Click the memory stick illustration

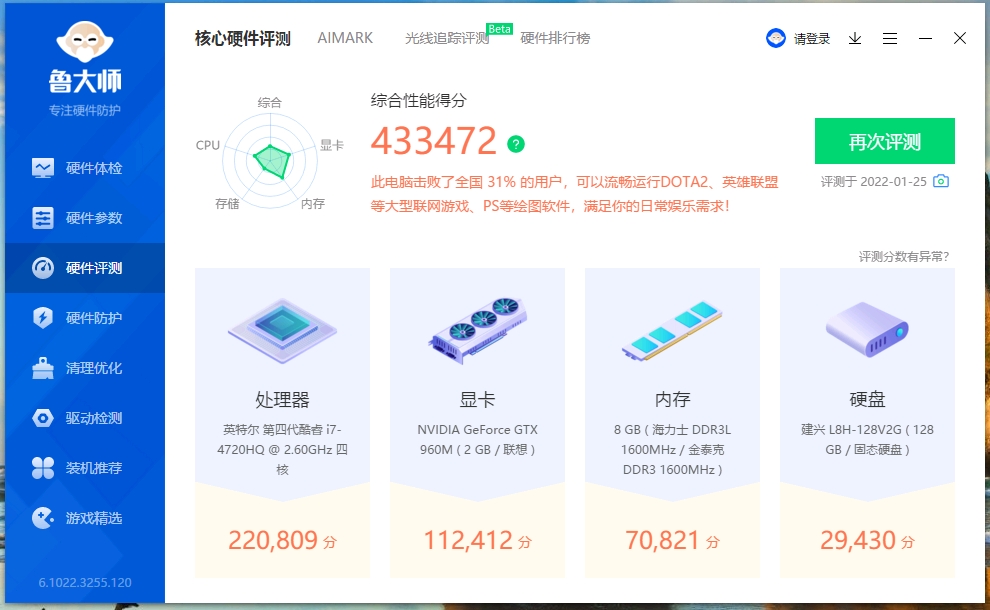coord(672,330)
